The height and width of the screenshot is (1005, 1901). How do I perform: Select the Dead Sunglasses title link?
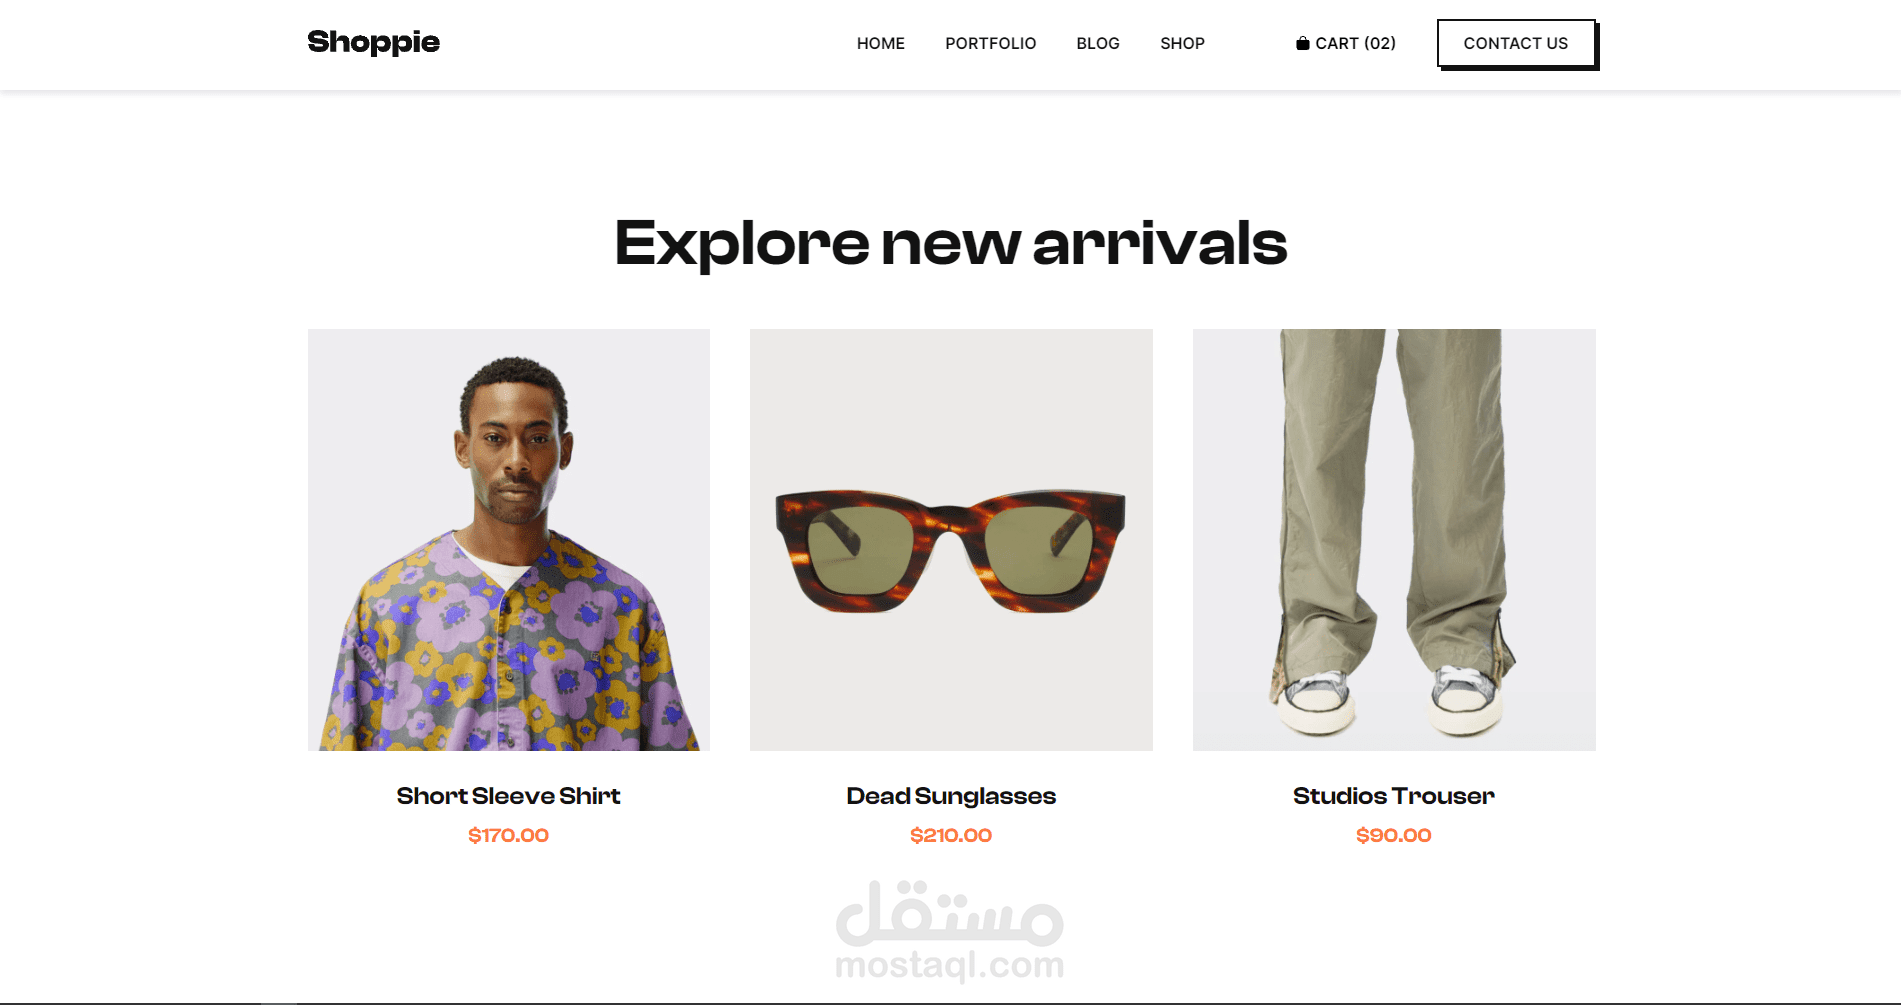(x=951, y=796)
